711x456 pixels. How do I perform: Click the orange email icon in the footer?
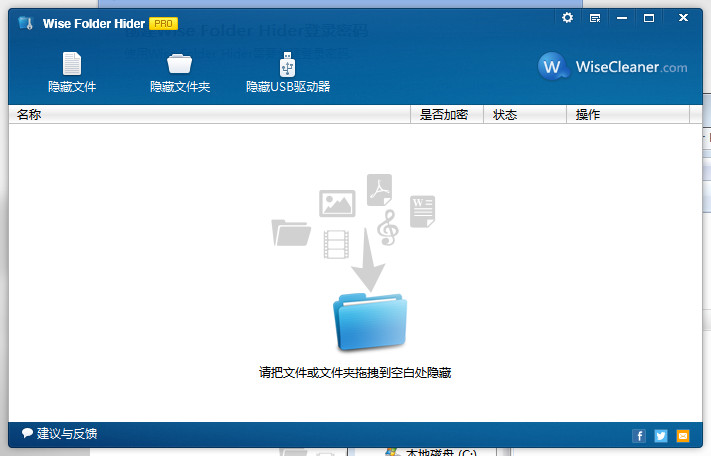(x=683, y=436)
